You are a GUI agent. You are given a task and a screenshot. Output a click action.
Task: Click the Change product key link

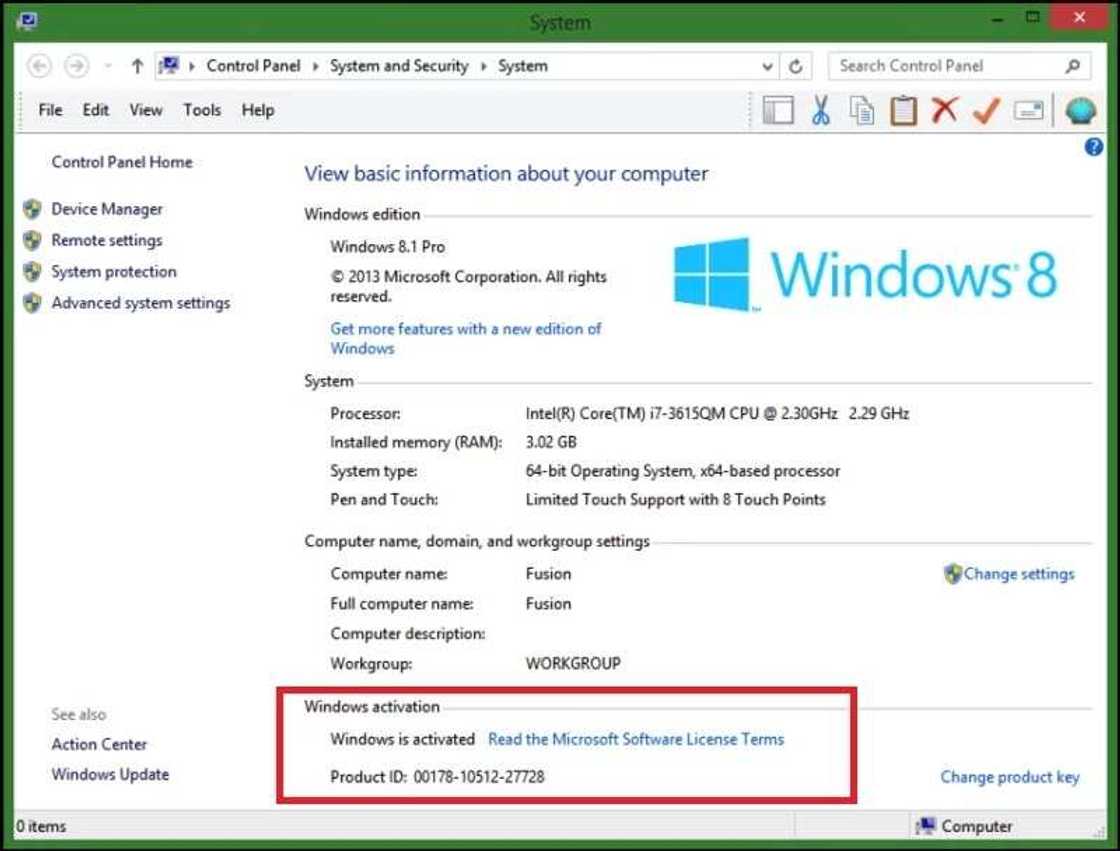(1009, 777)
